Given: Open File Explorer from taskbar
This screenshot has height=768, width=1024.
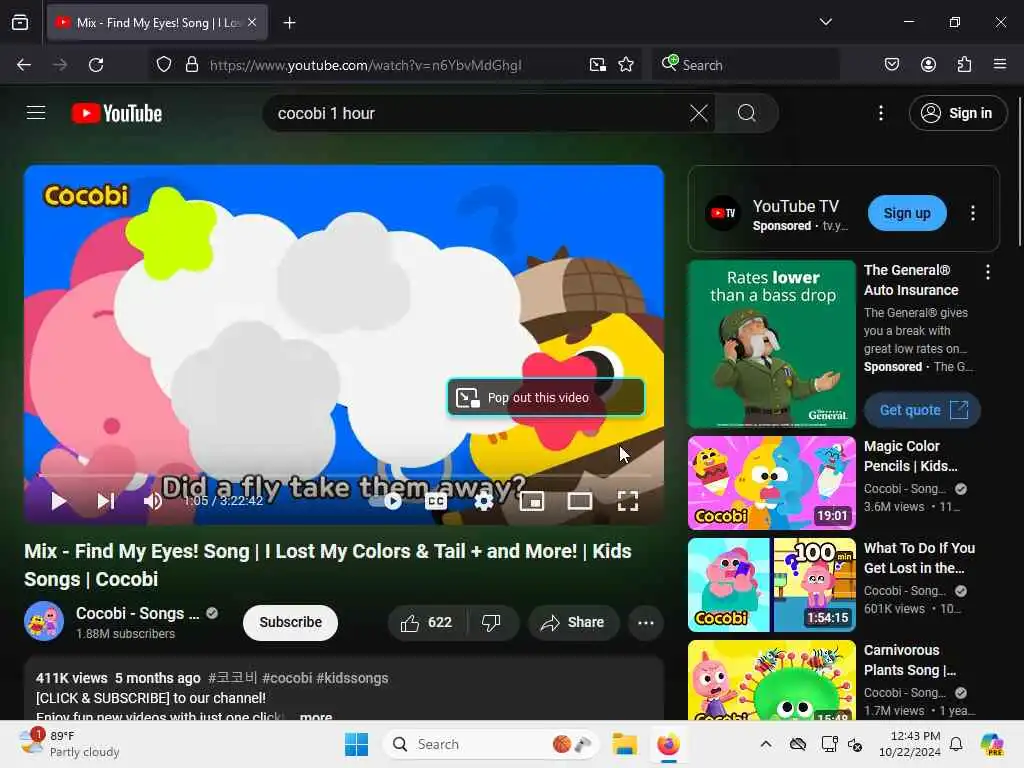Looking at the screenshot, I should tap(624, 744).
